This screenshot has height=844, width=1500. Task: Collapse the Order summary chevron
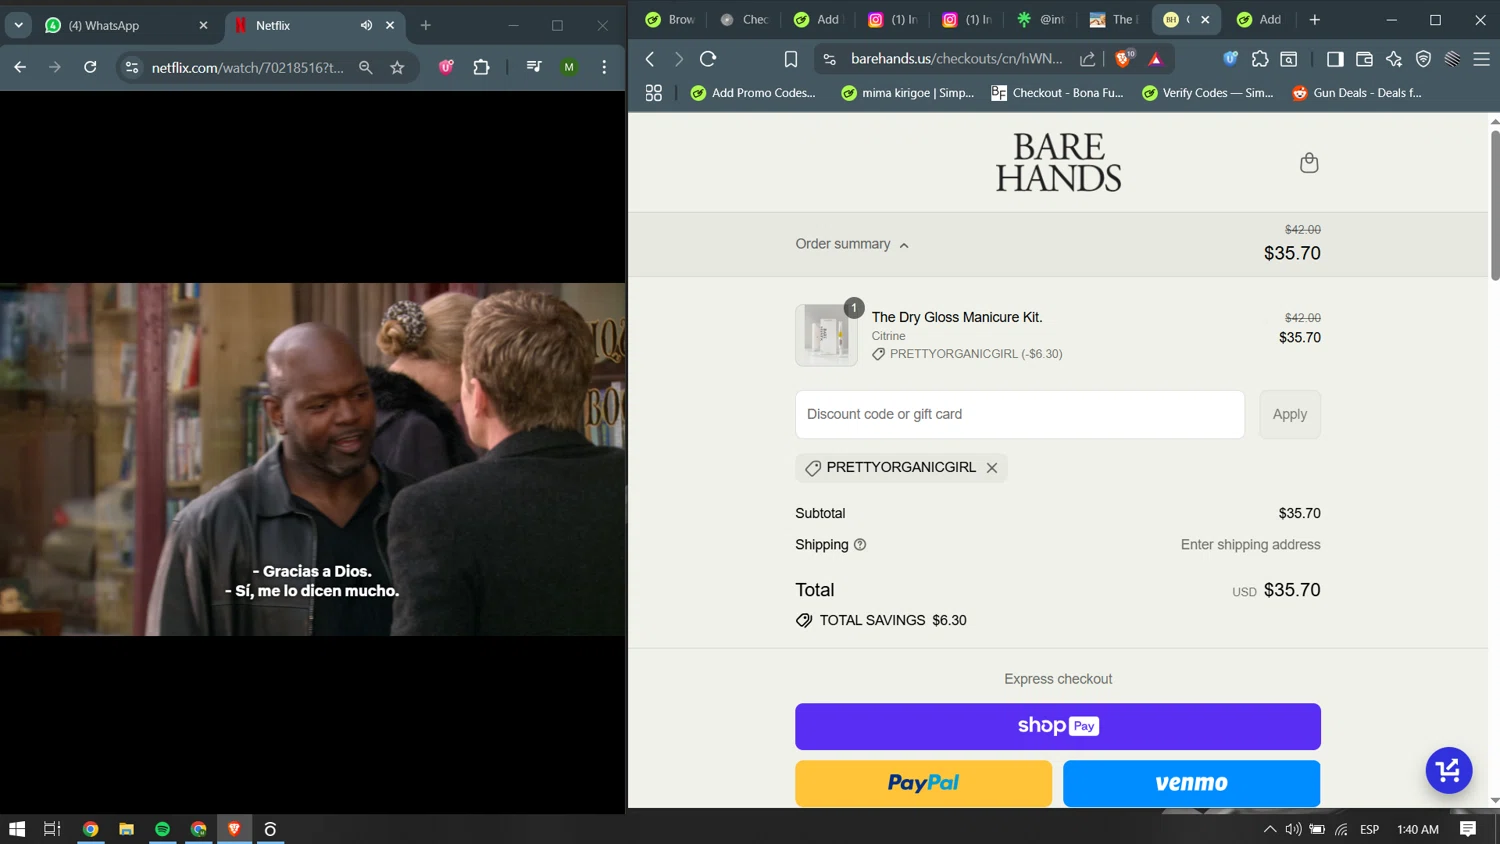pos(904,245)
